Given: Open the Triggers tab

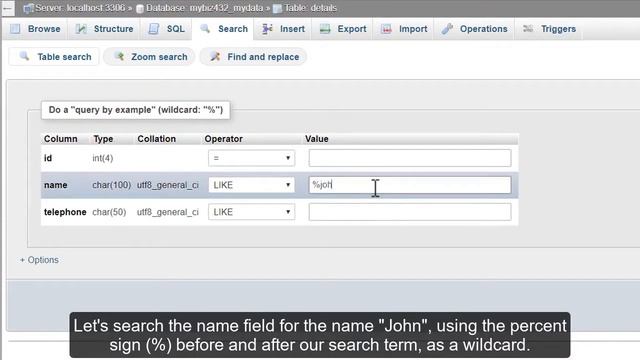Looking at the screenshot, I should click(549, 29).
